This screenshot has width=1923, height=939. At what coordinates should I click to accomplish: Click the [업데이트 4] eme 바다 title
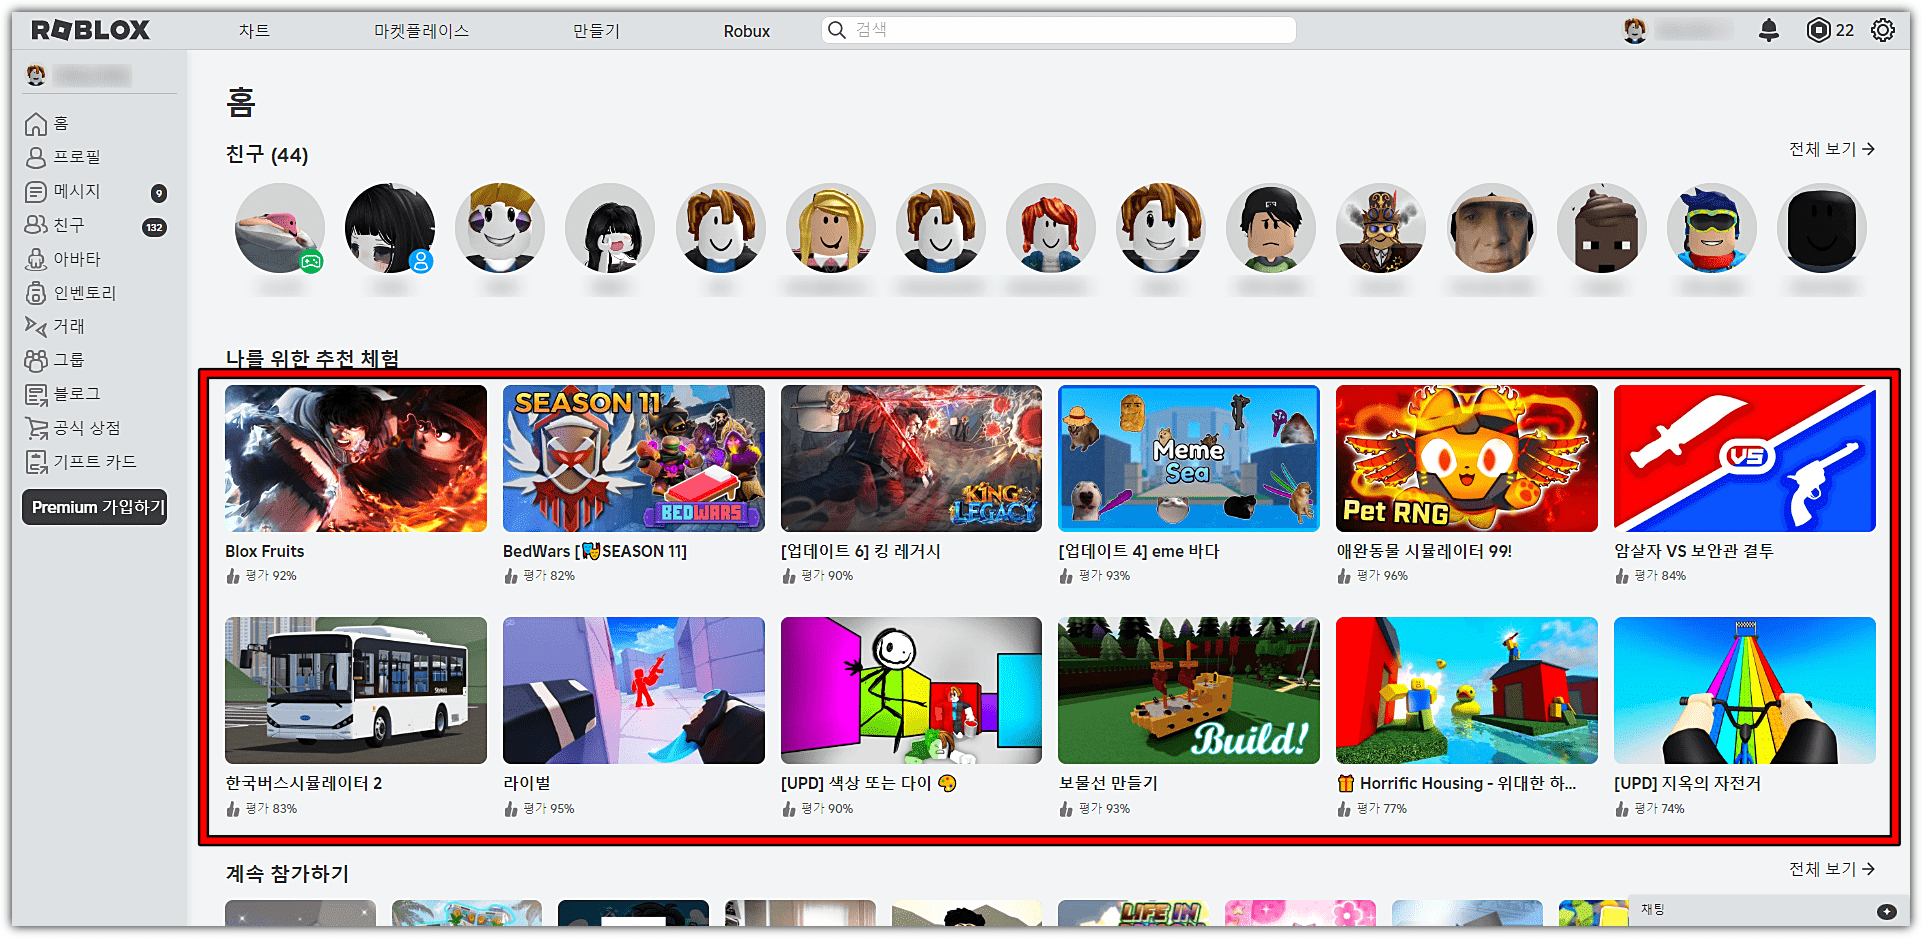(x=1139, y=551)
